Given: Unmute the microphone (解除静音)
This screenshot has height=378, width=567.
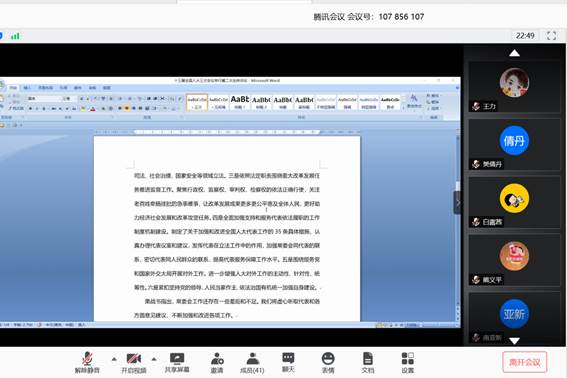Looking at the screenshot, I should click(87, 362).
